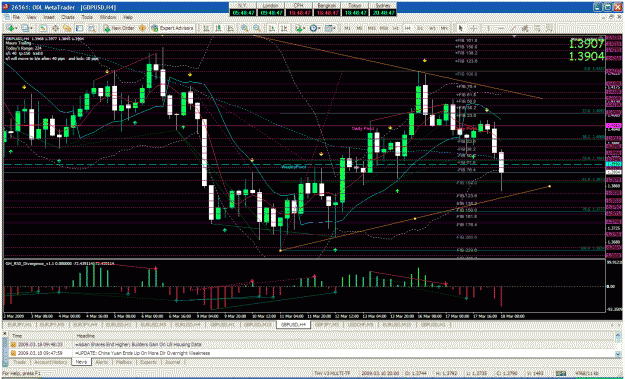Open MetaEditor via the orange diamond icon
Image resolution: width=625 pixels, height=379 pixels.
(x=142, y=28)
